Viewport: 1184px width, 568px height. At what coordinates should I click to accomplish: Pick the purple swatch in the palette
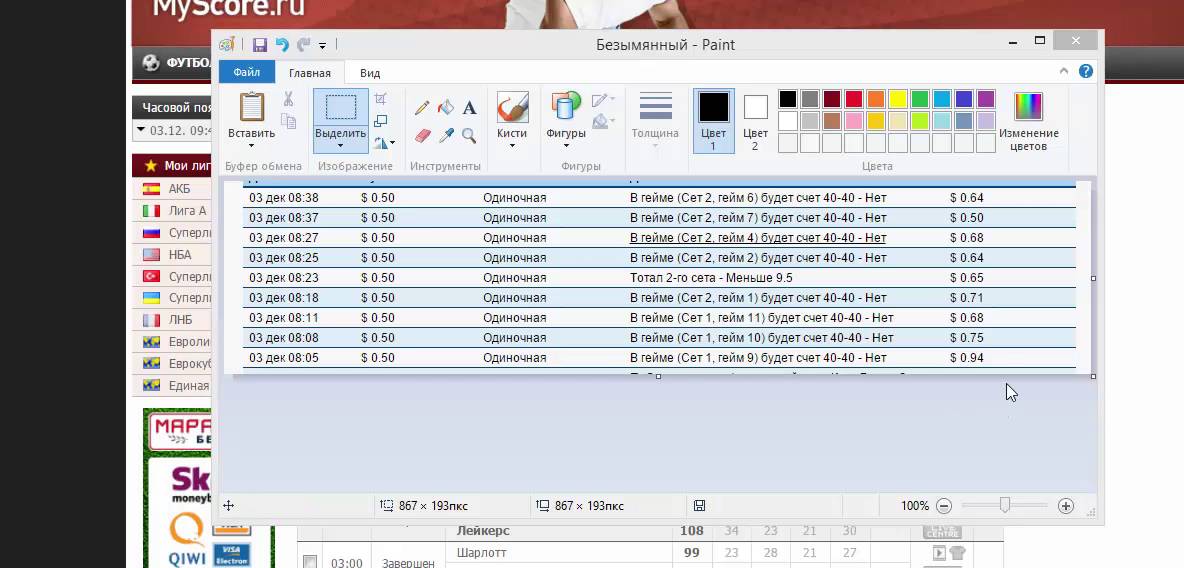click(x=985, y=99)
